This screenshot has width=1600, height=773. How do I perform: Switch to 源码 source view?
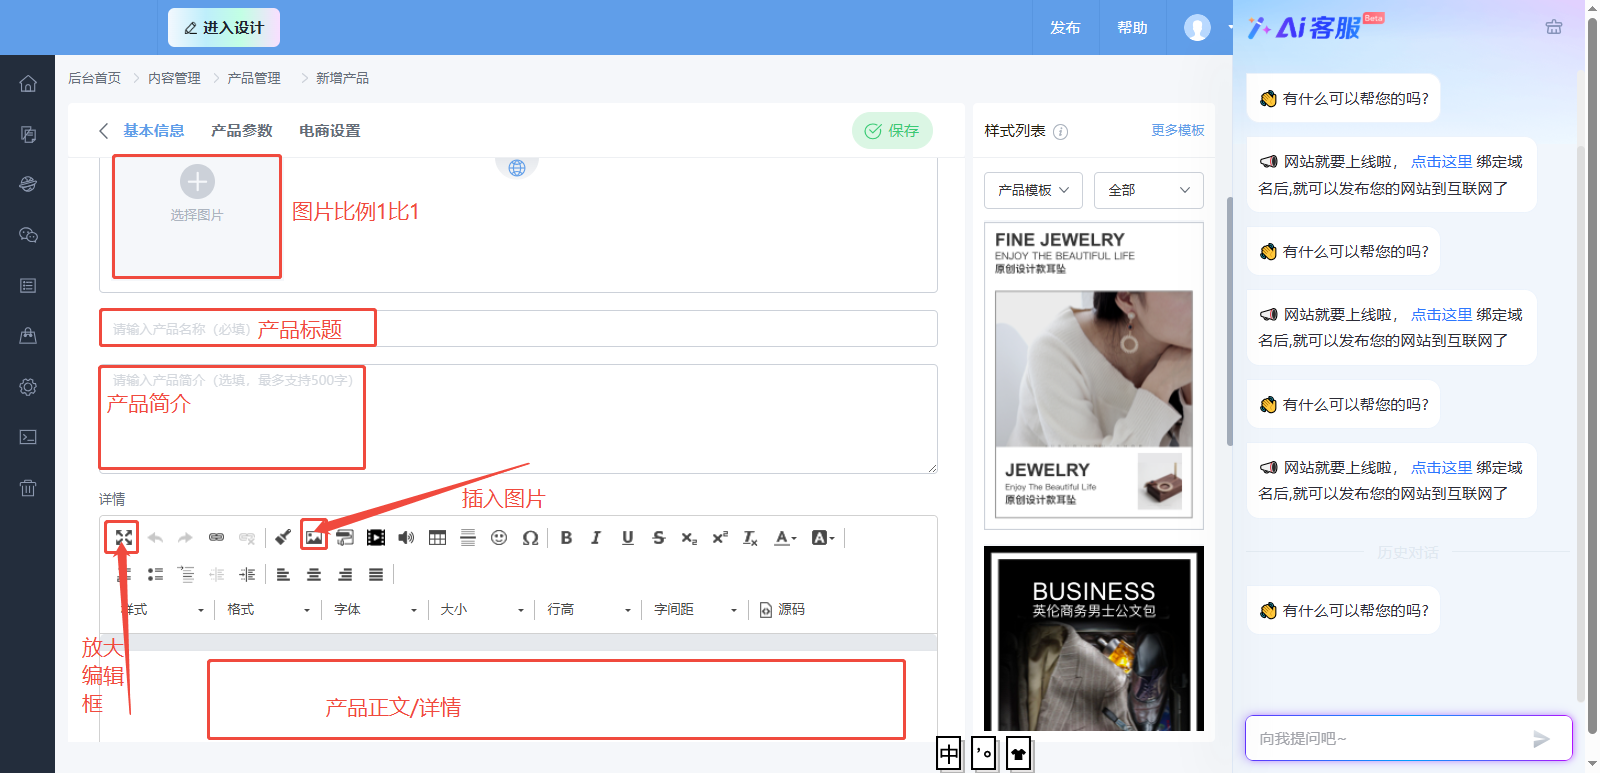click(782, 609)
